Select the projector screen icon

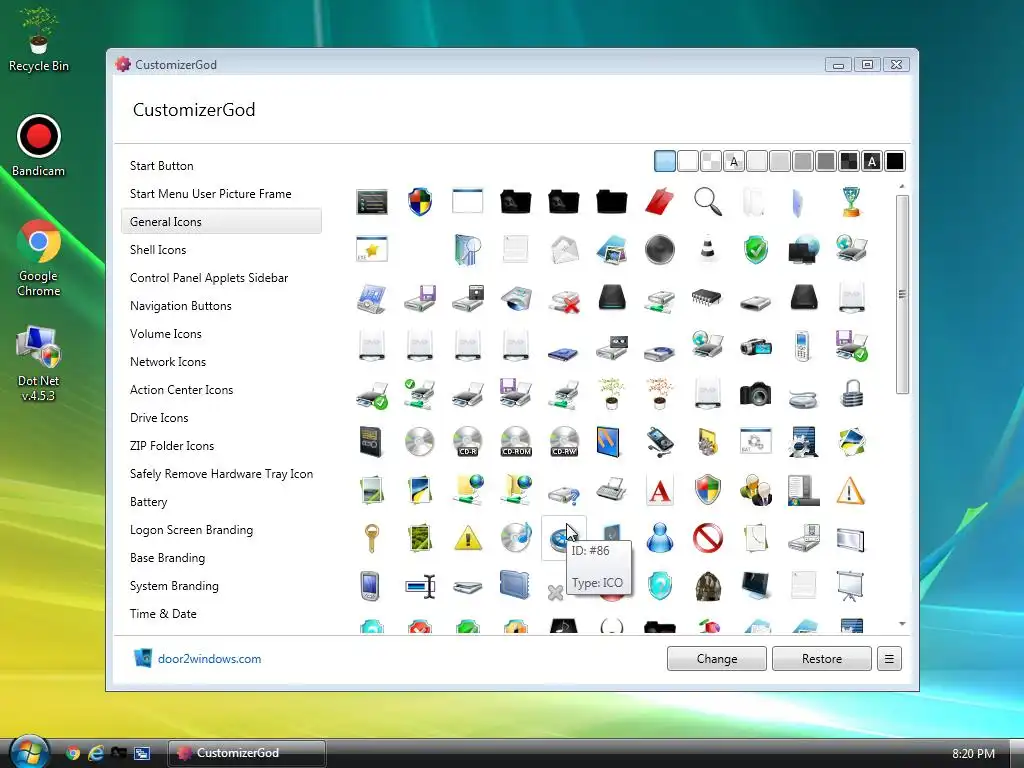850,586
